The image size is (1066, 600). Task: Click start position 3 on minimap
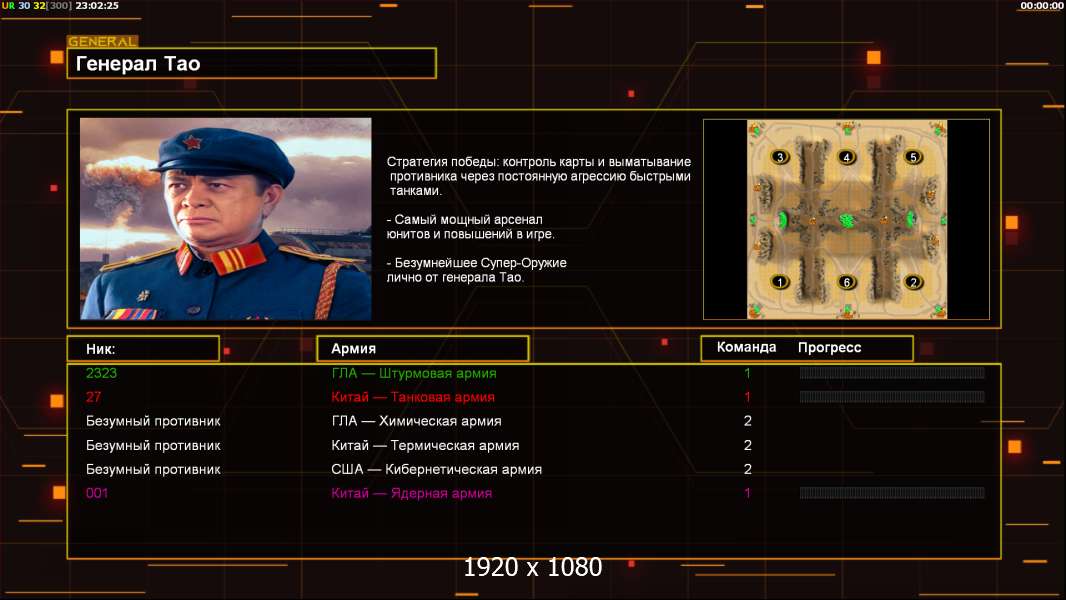coord(780,157)
